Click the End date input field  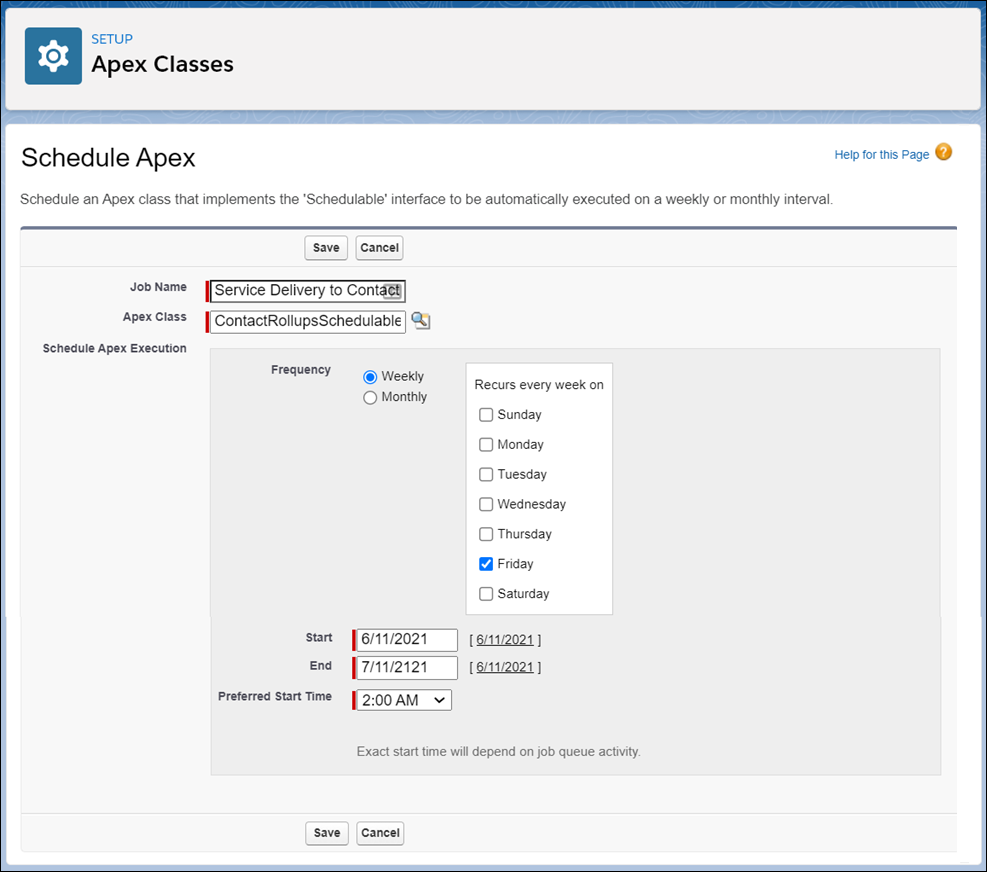[x=407, y=668]
